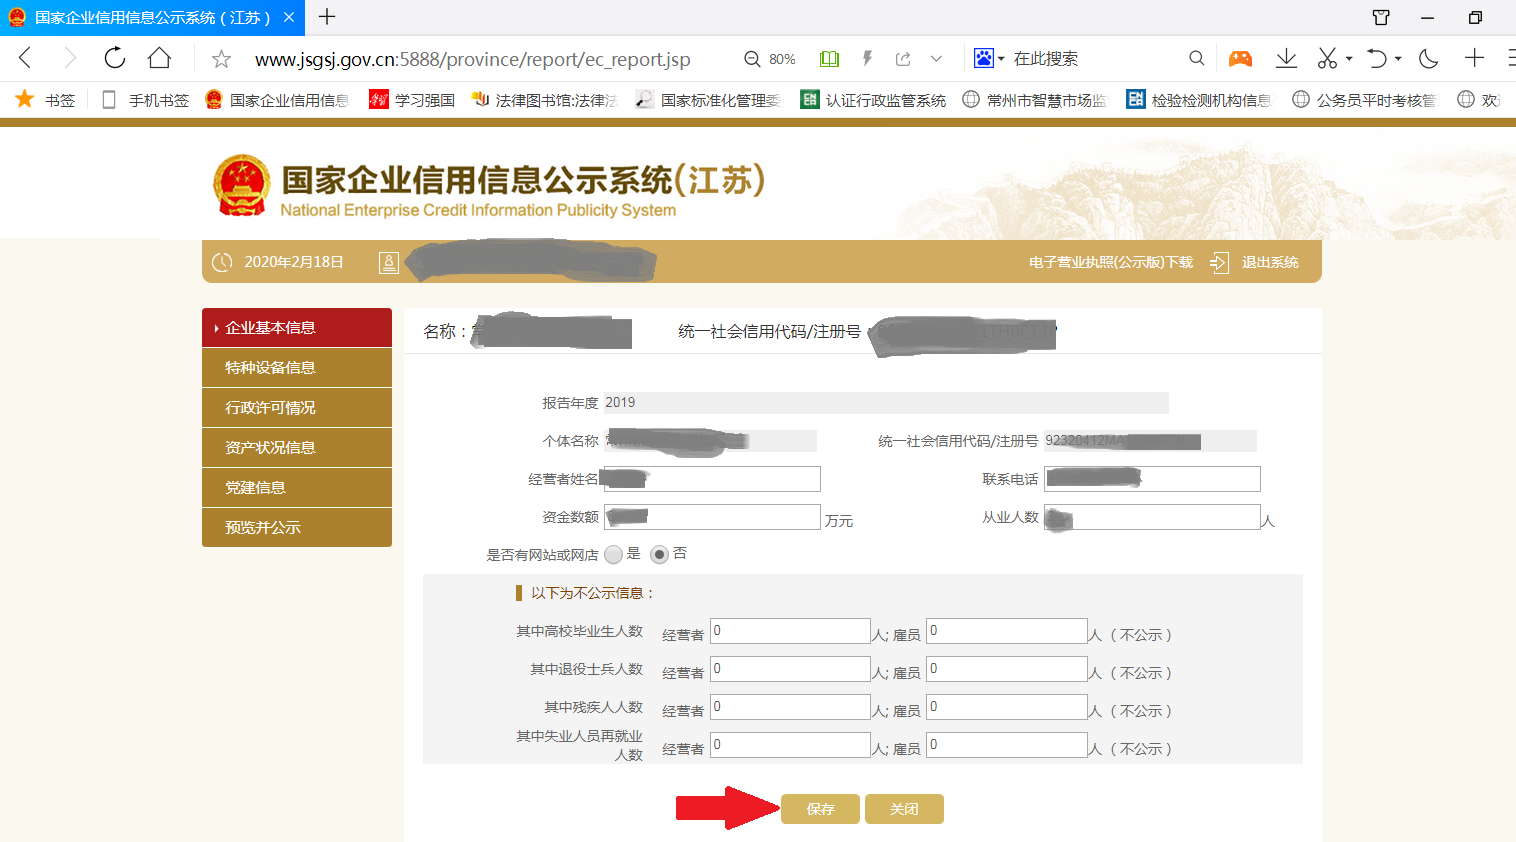Open the 法律图书馆 bookmark
Screen dimensions: 1516x842
pos(545,99)
